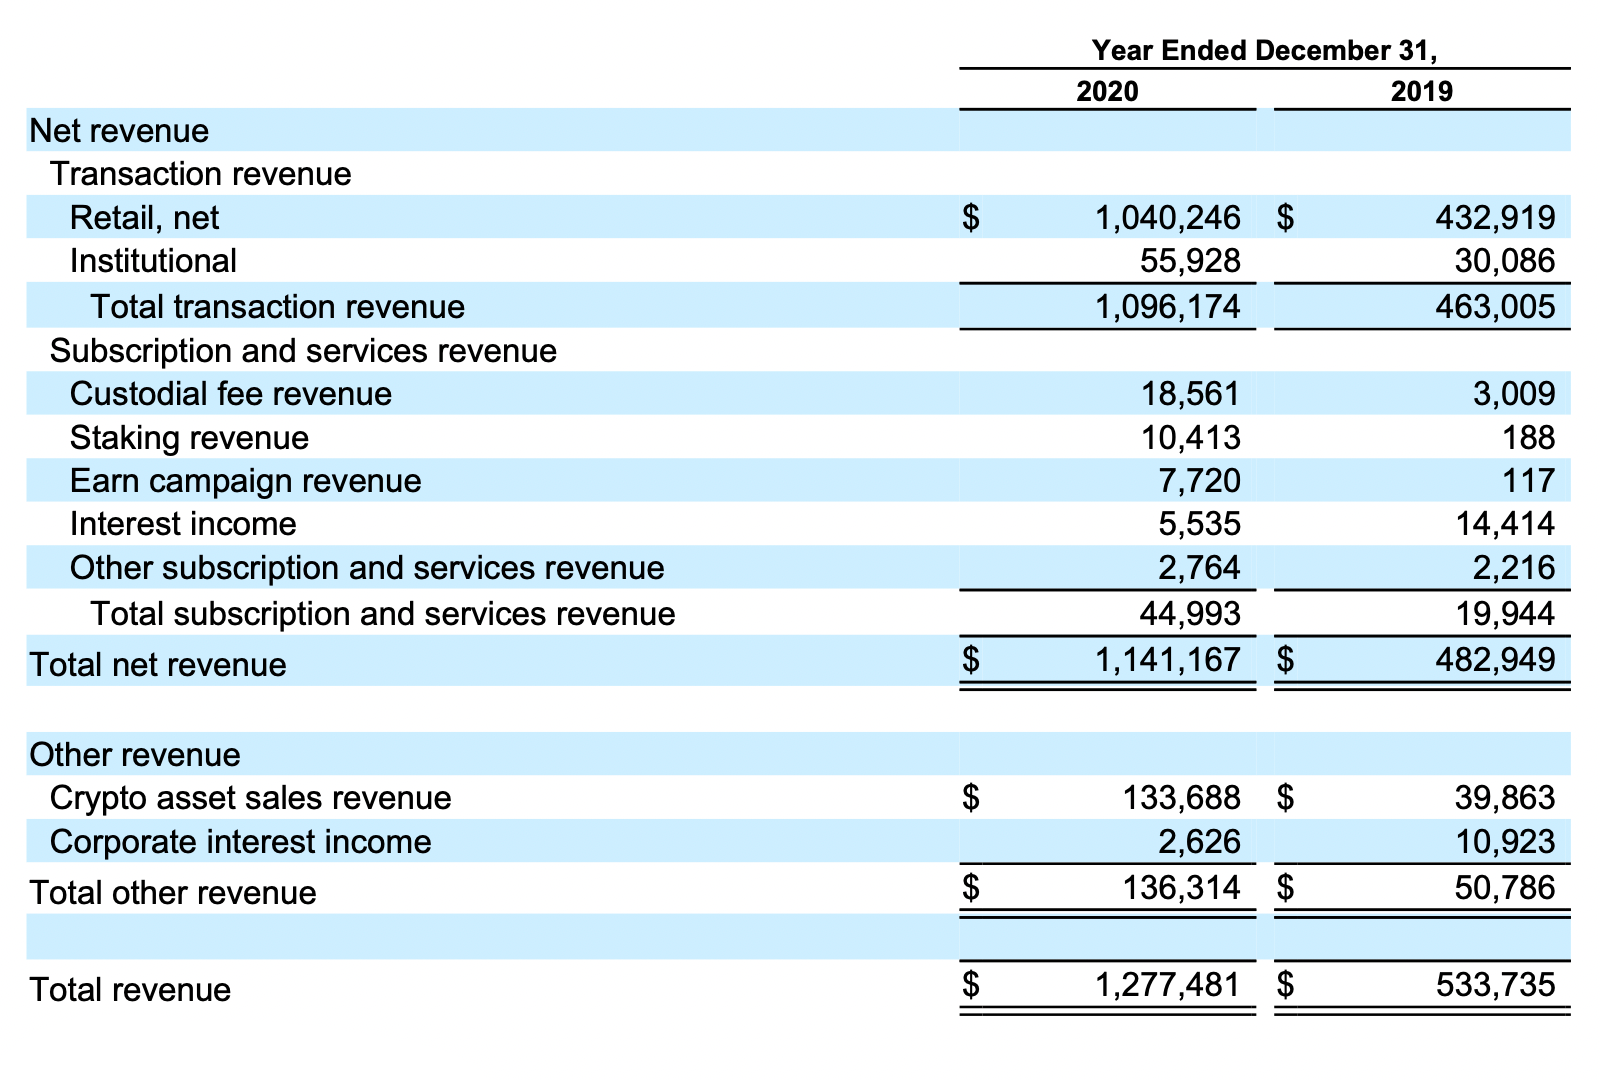Select total net revenue 482,949
Image resolution: width=1600 pixels, height=1080 pixels.
tap(1495, 659)
